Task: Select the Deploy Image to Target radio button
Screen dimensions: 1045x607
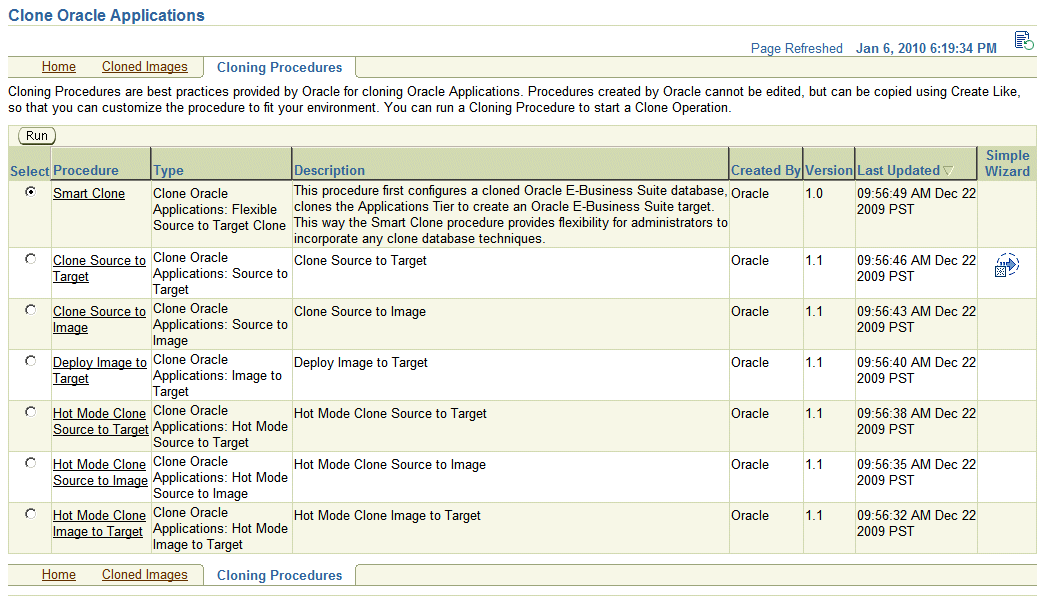Action: pyautogui.click(x=30, y=360)
